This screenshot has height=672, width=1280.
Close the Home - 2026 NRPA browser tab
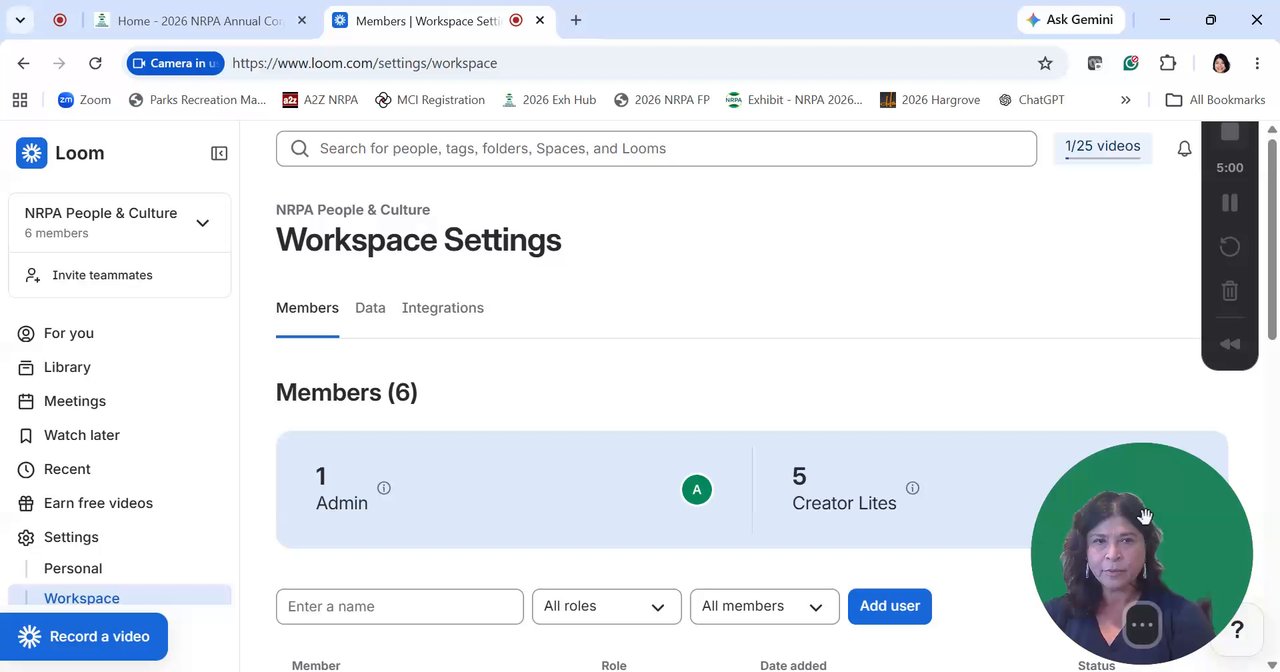[x=302, y=20]
